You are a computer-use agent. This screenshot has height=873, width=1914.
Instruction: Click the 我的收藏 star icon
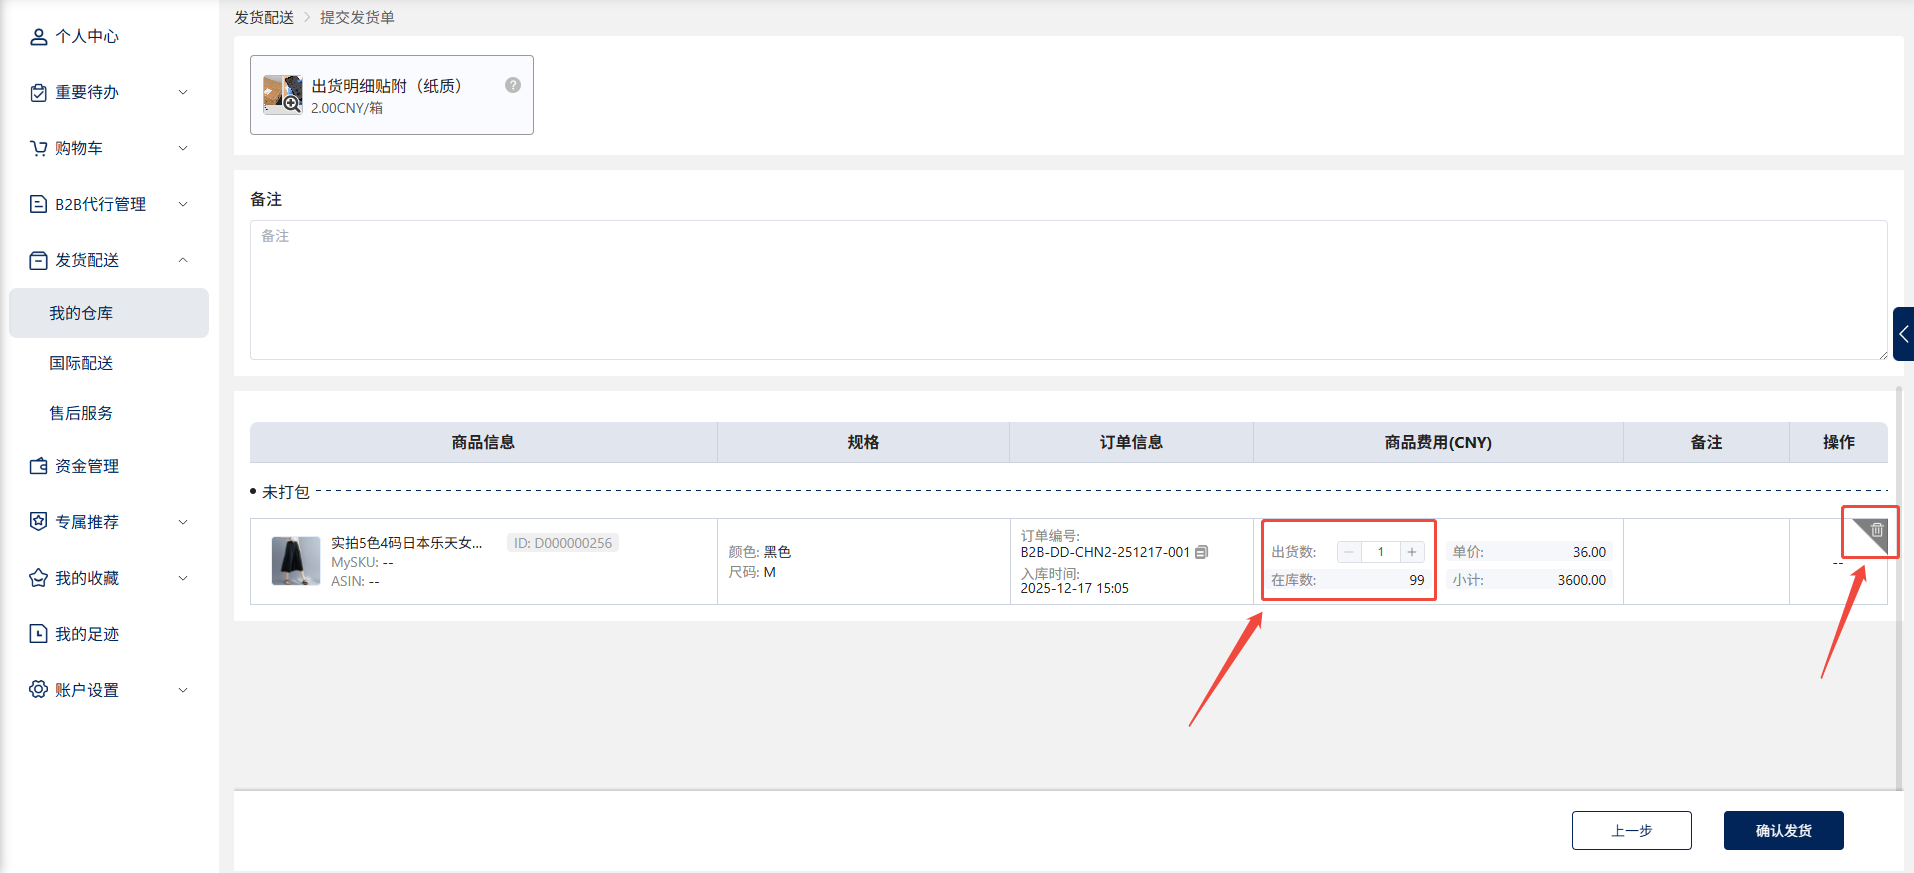(x=38, y=578)
